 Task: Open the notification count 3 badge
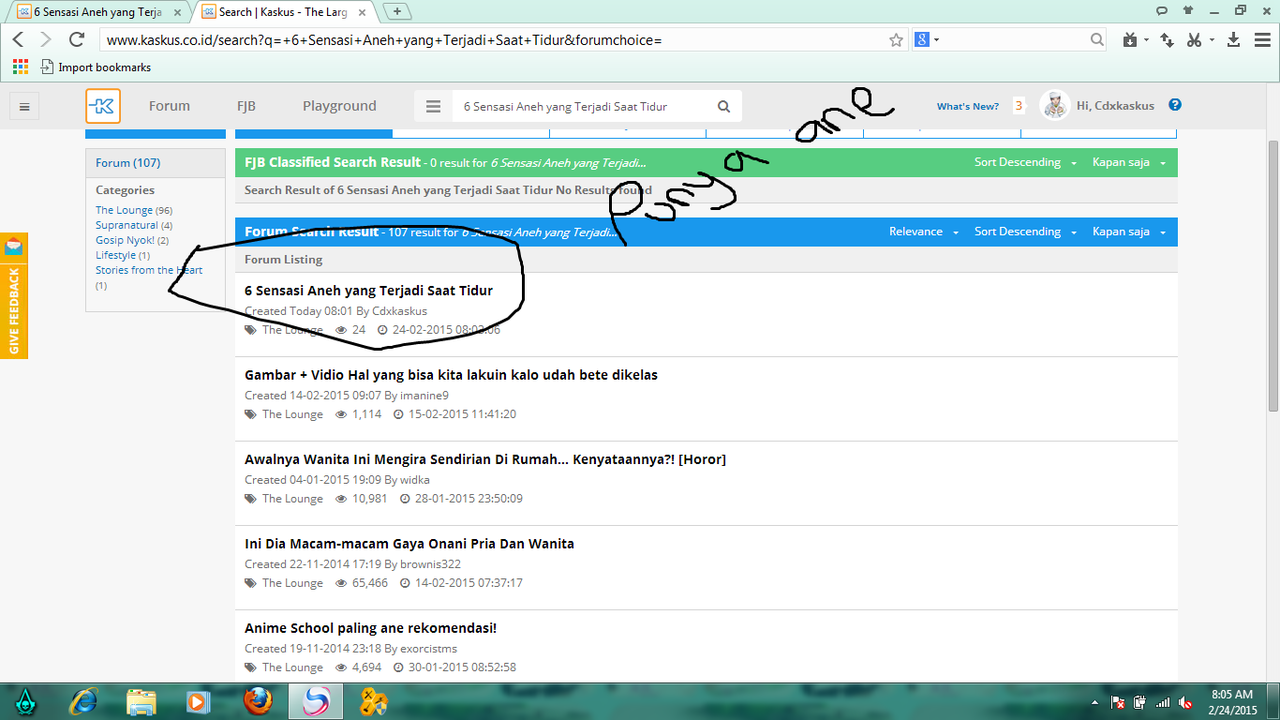tap(1018, 106)
